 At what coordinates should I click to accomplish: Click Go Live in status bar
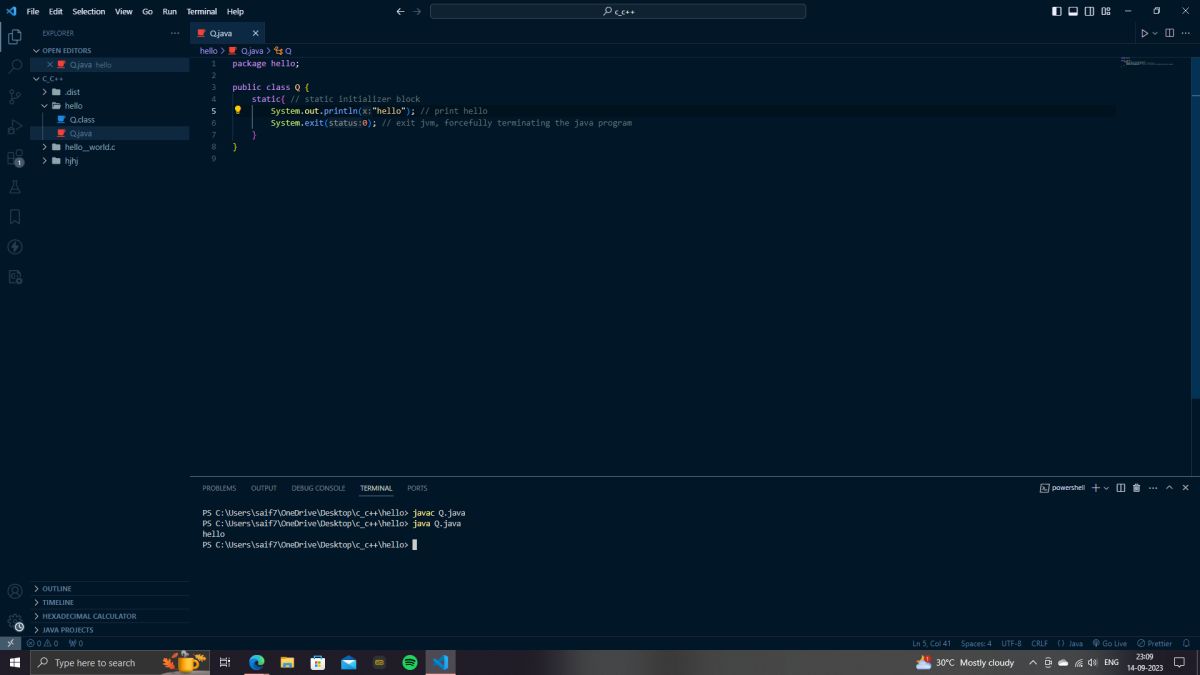[x=1110, y=643]
